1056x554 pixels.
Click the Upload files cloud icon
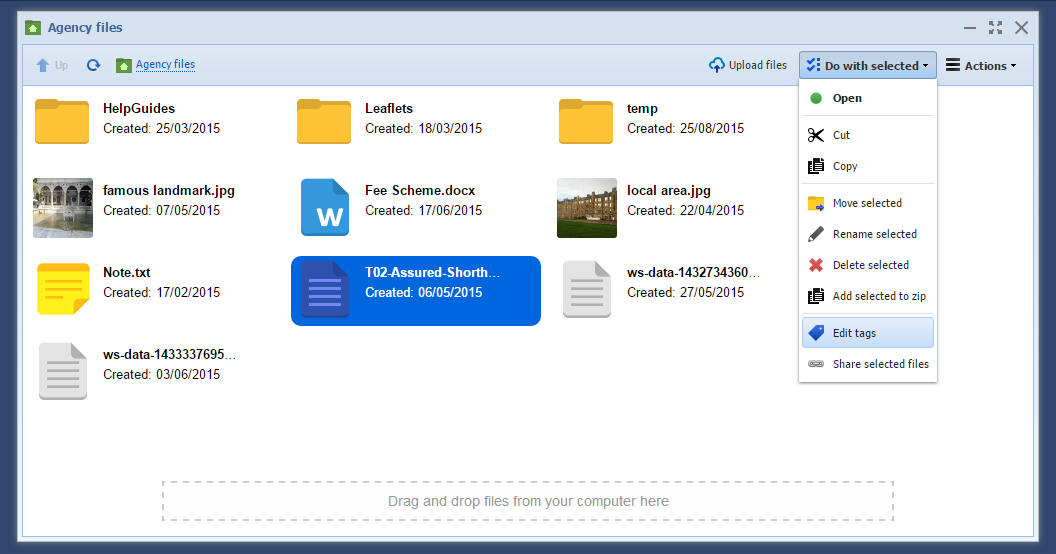pos(717,65)
